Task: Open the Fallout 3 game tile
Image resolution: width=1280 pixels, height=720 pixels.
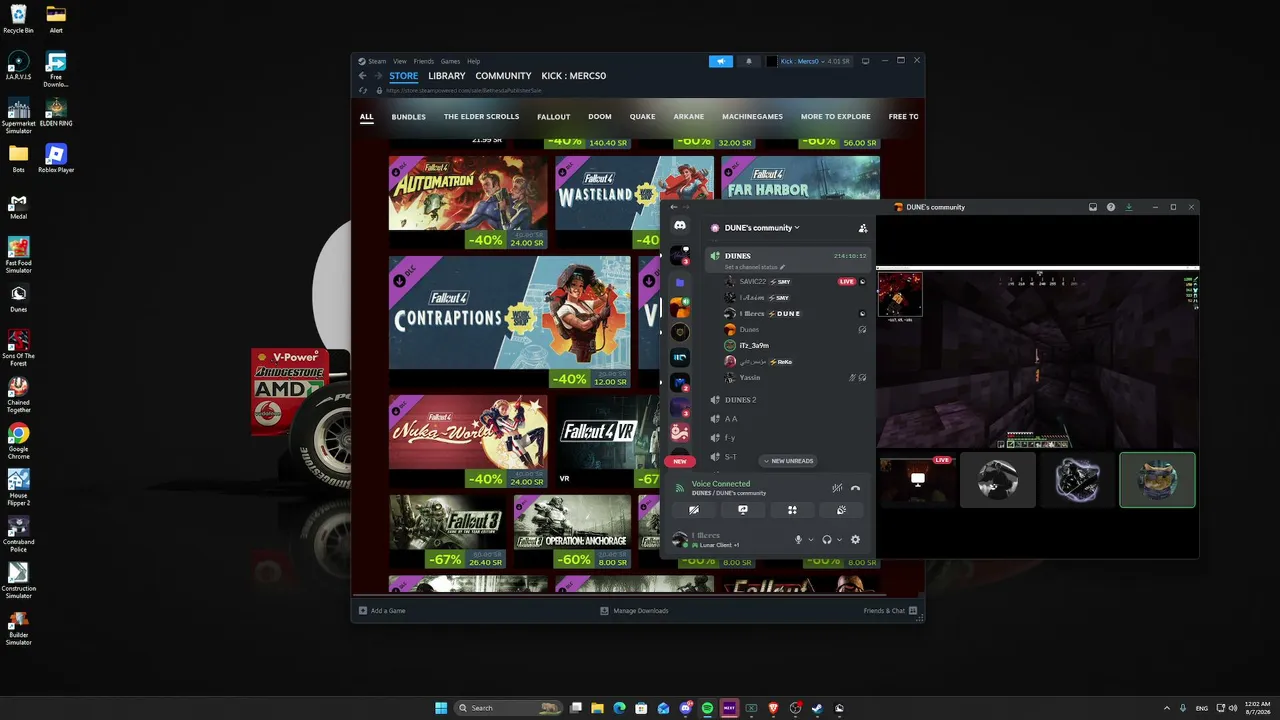Action: tap(447, 530)
